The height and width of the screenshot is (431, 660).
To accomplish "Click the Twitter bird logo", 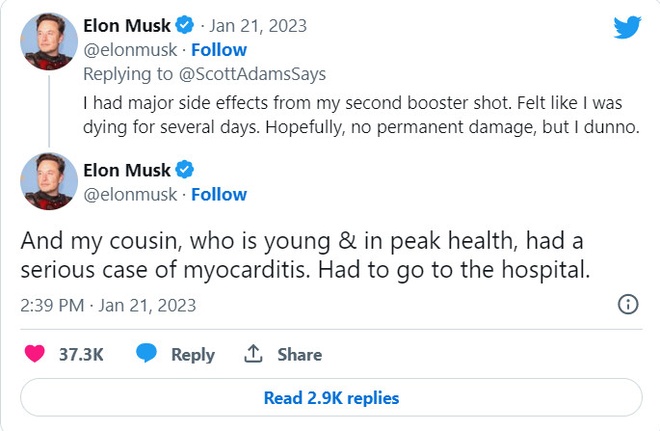I will [x=626, y=26].
